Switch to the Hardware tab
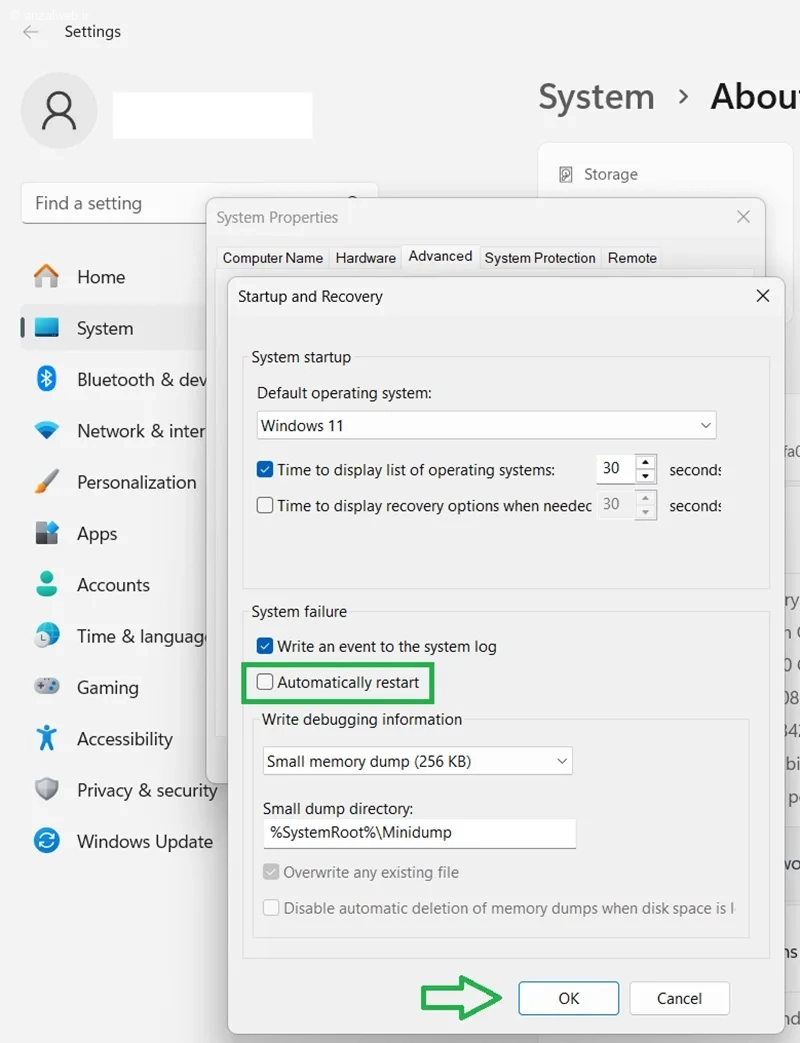Image resolution: width=800 pixels, height=1043 pixels. 365,258
